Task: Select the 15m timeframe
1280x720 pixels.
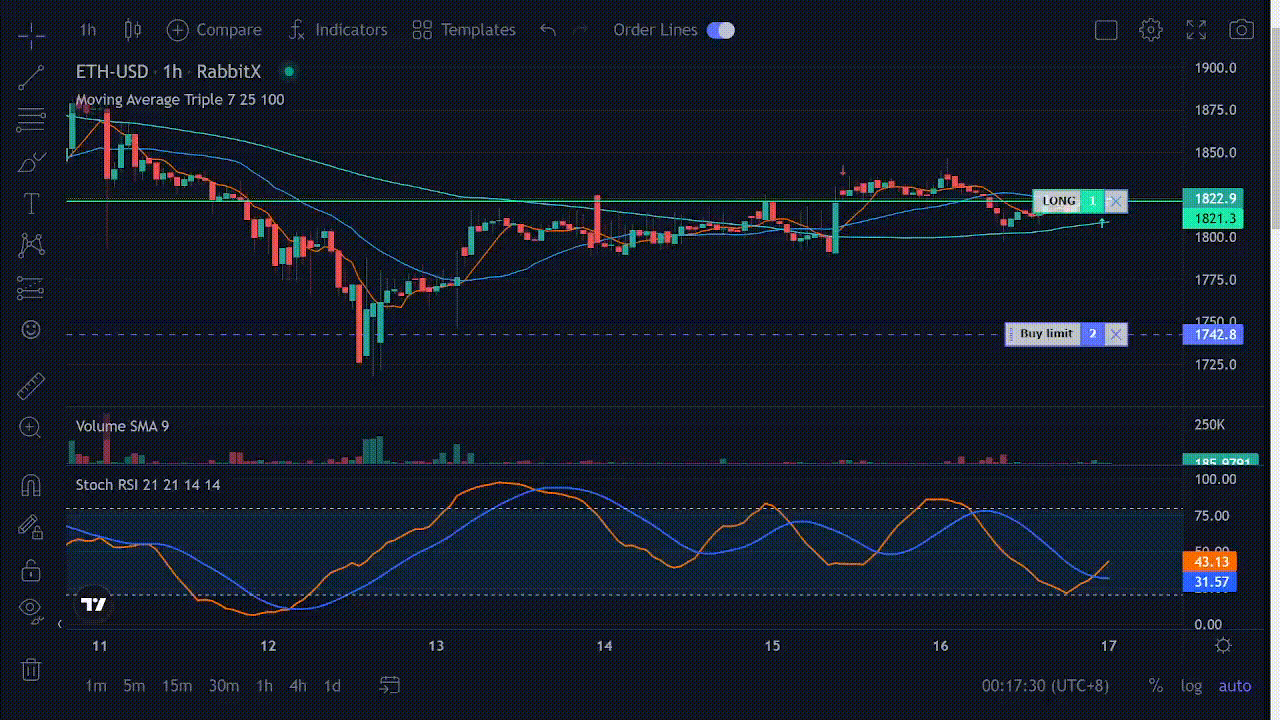Action: 177,686
